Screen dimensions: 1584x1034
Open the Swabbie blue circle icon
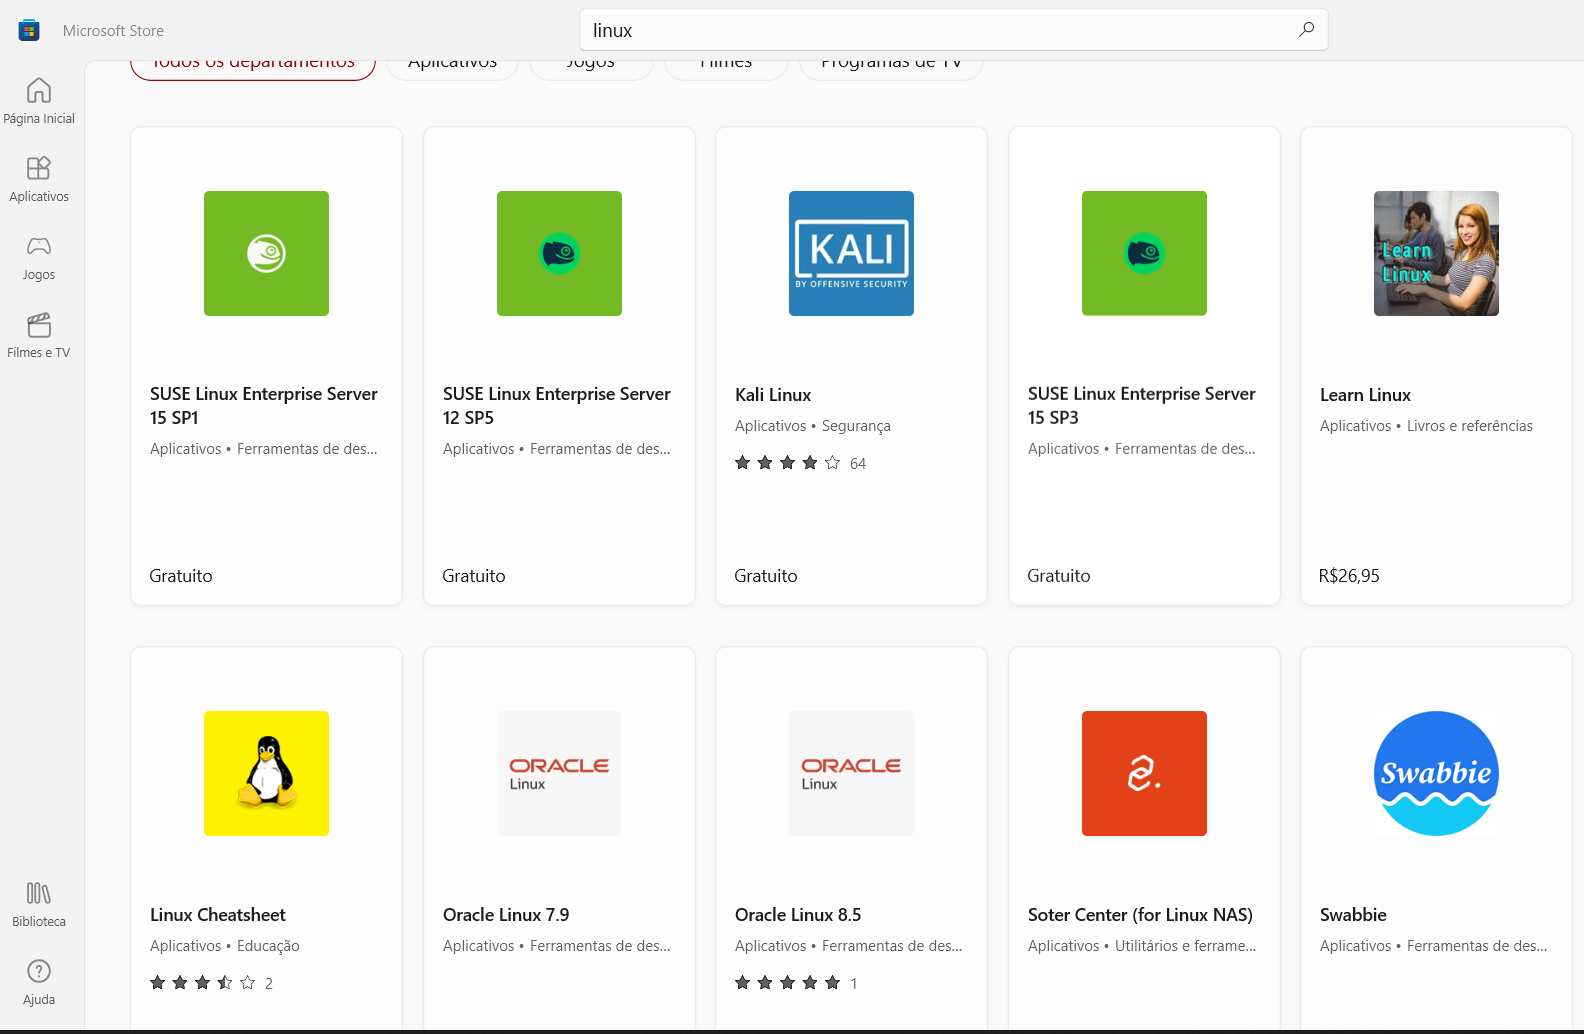coord(1436,773)
